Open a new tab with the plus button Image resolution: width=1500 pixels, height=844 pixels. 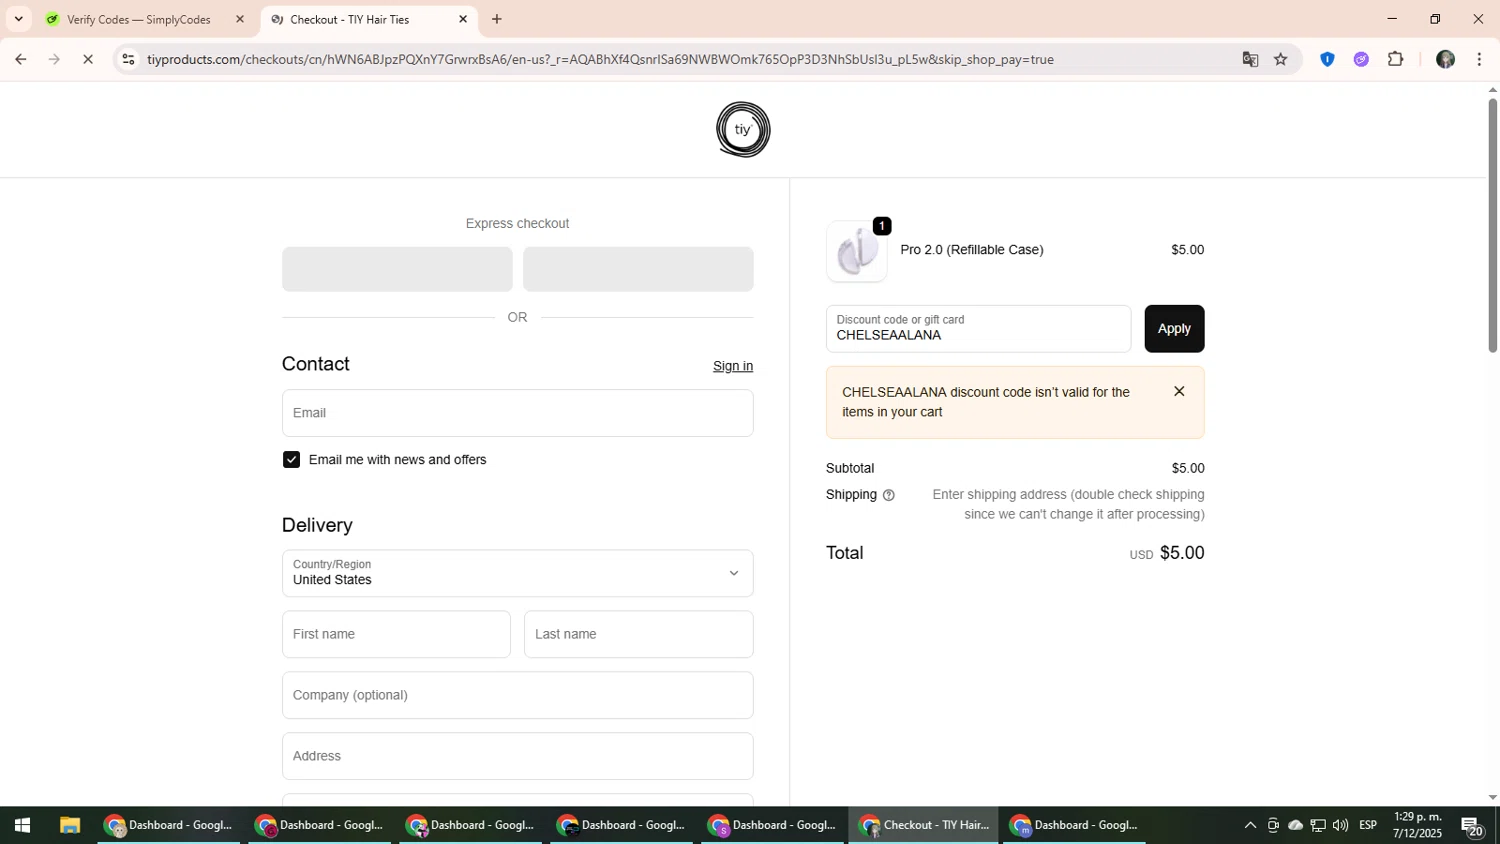click(x=497, y=19)
